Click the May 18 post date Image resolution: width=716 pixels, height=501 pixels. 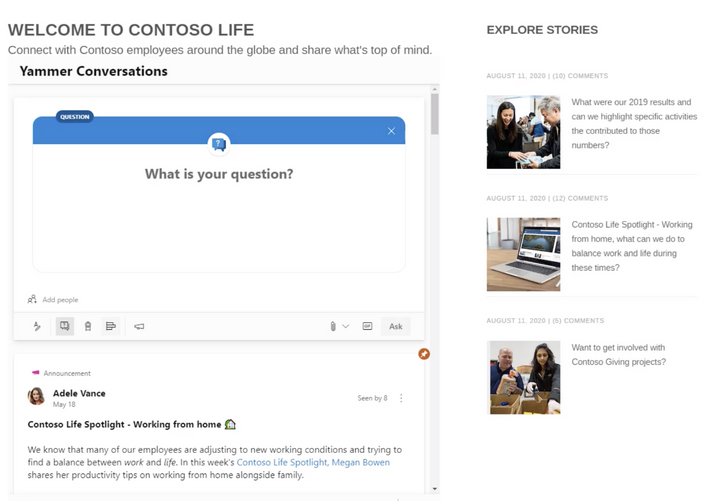pos(64,404)
